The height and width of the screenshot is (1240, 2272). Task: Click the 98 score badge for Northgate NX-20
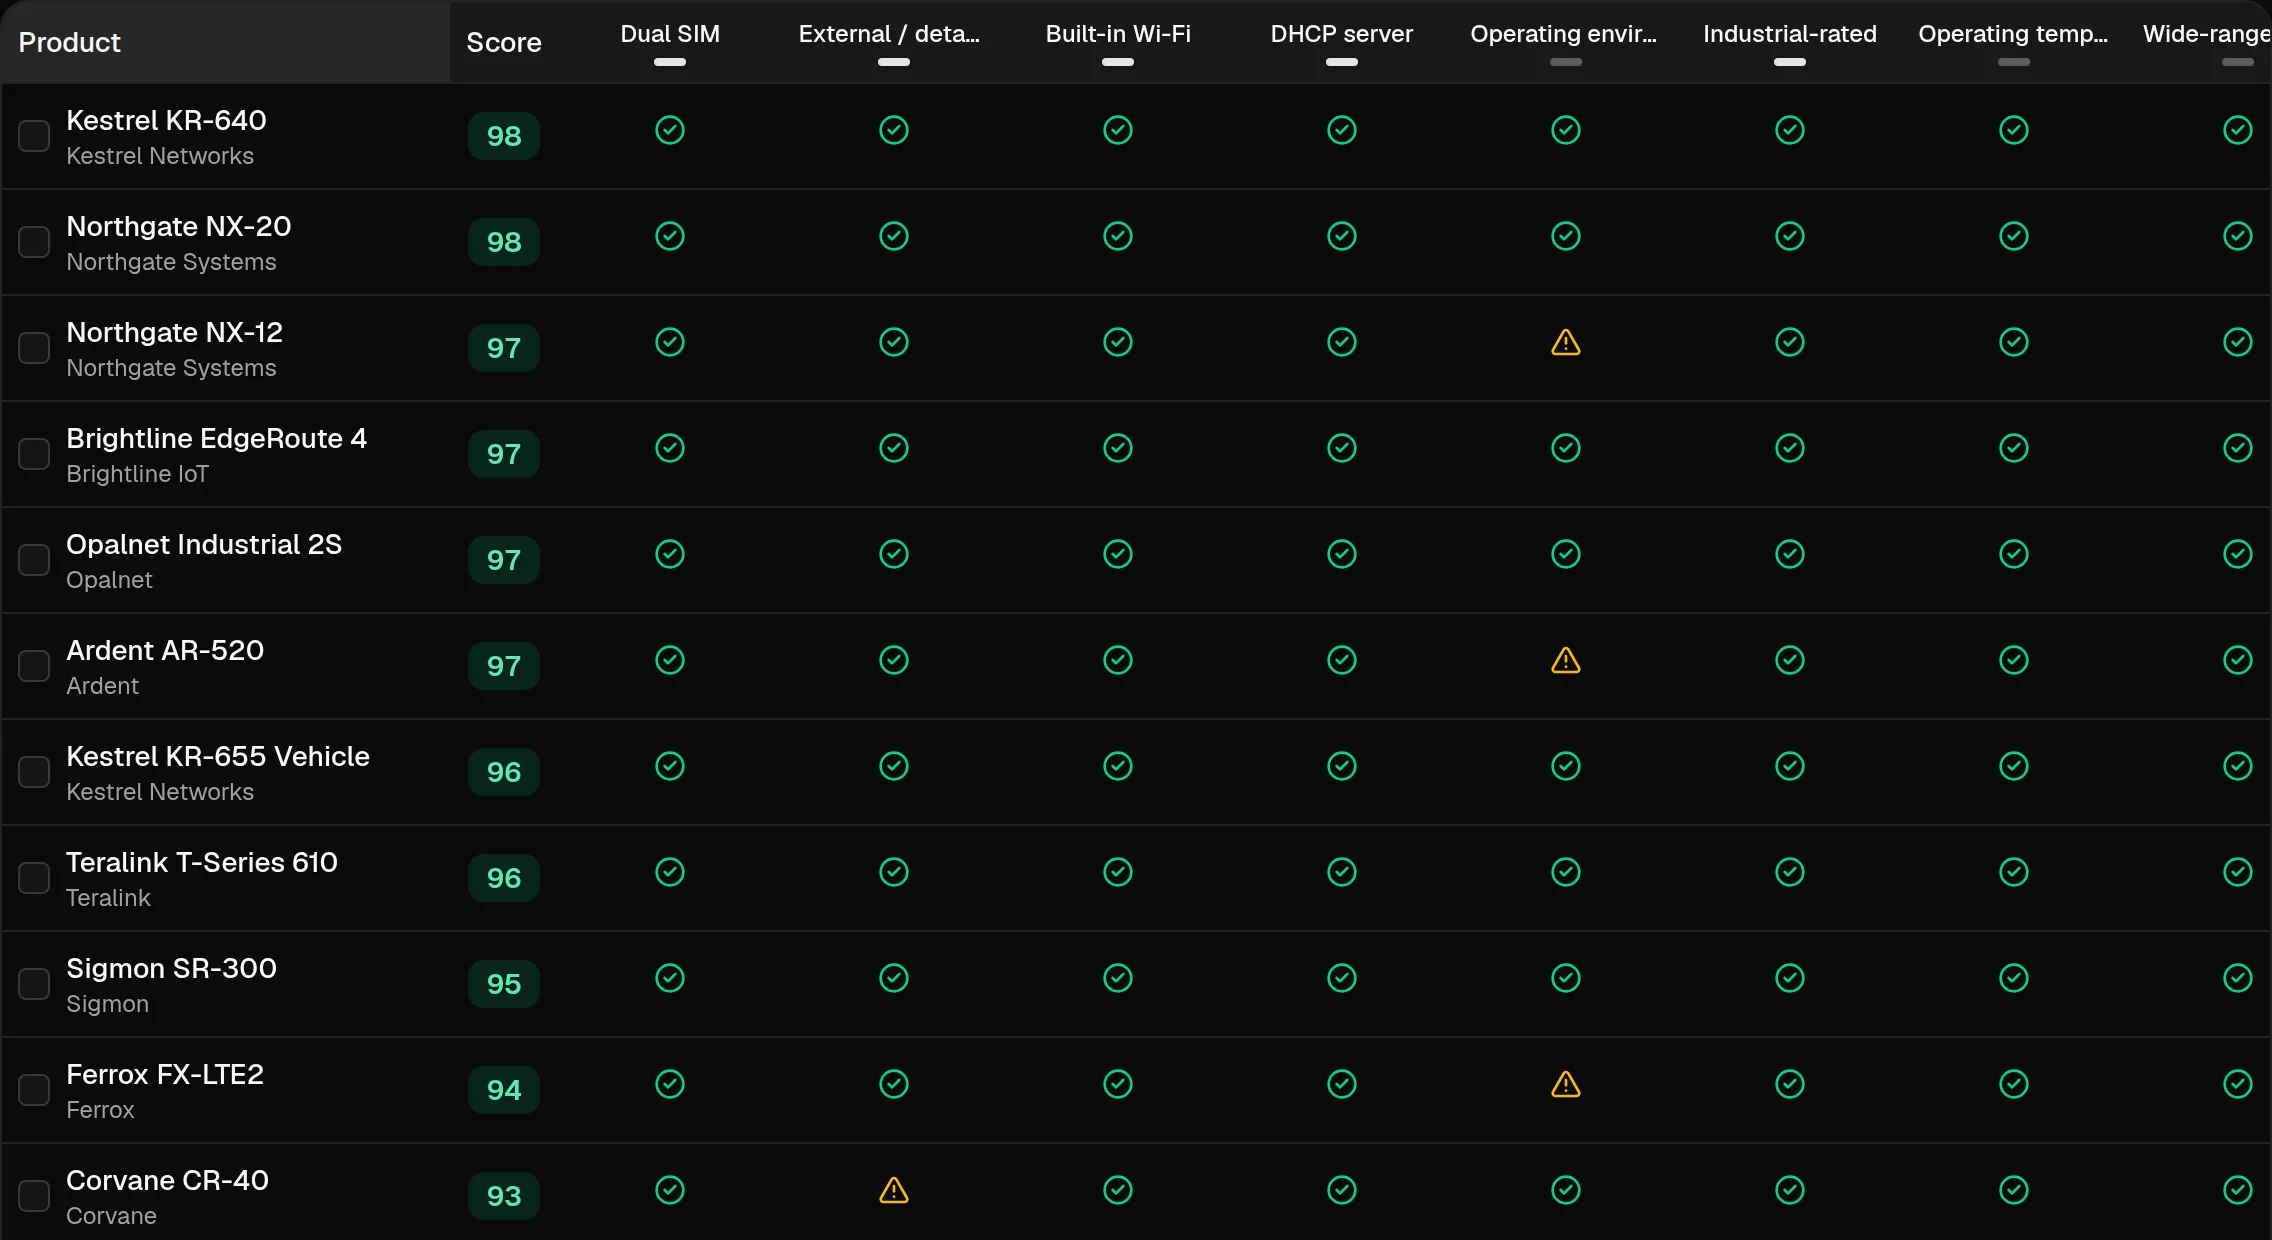(504, 242)
